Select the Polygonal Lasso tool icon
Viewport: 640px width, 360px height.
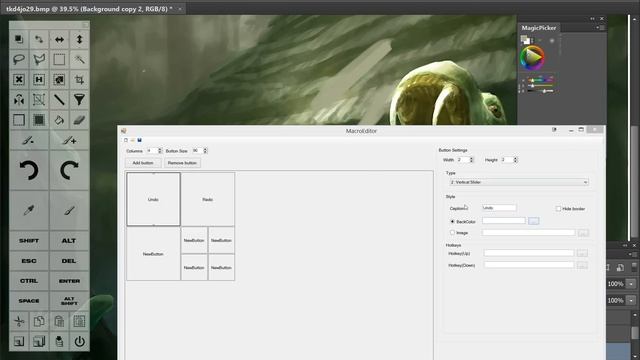(39, 60)
